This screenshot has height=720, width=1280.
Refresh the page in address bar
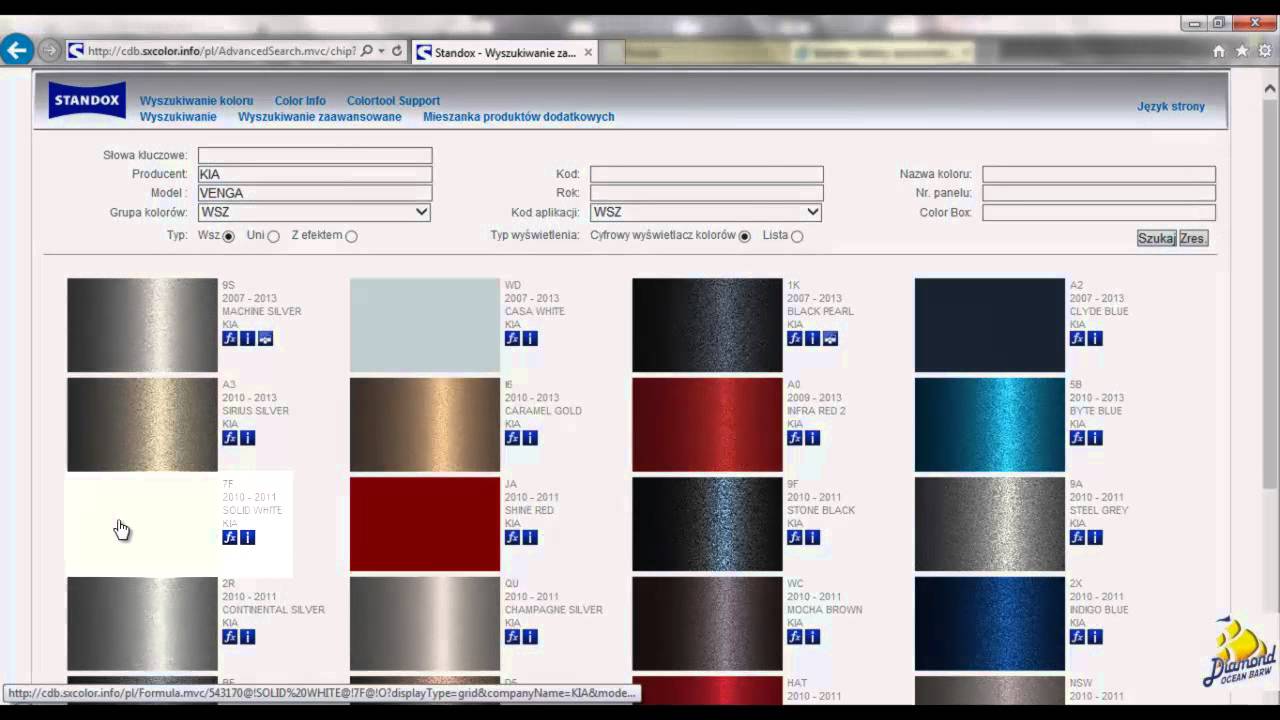coord(397,51)
